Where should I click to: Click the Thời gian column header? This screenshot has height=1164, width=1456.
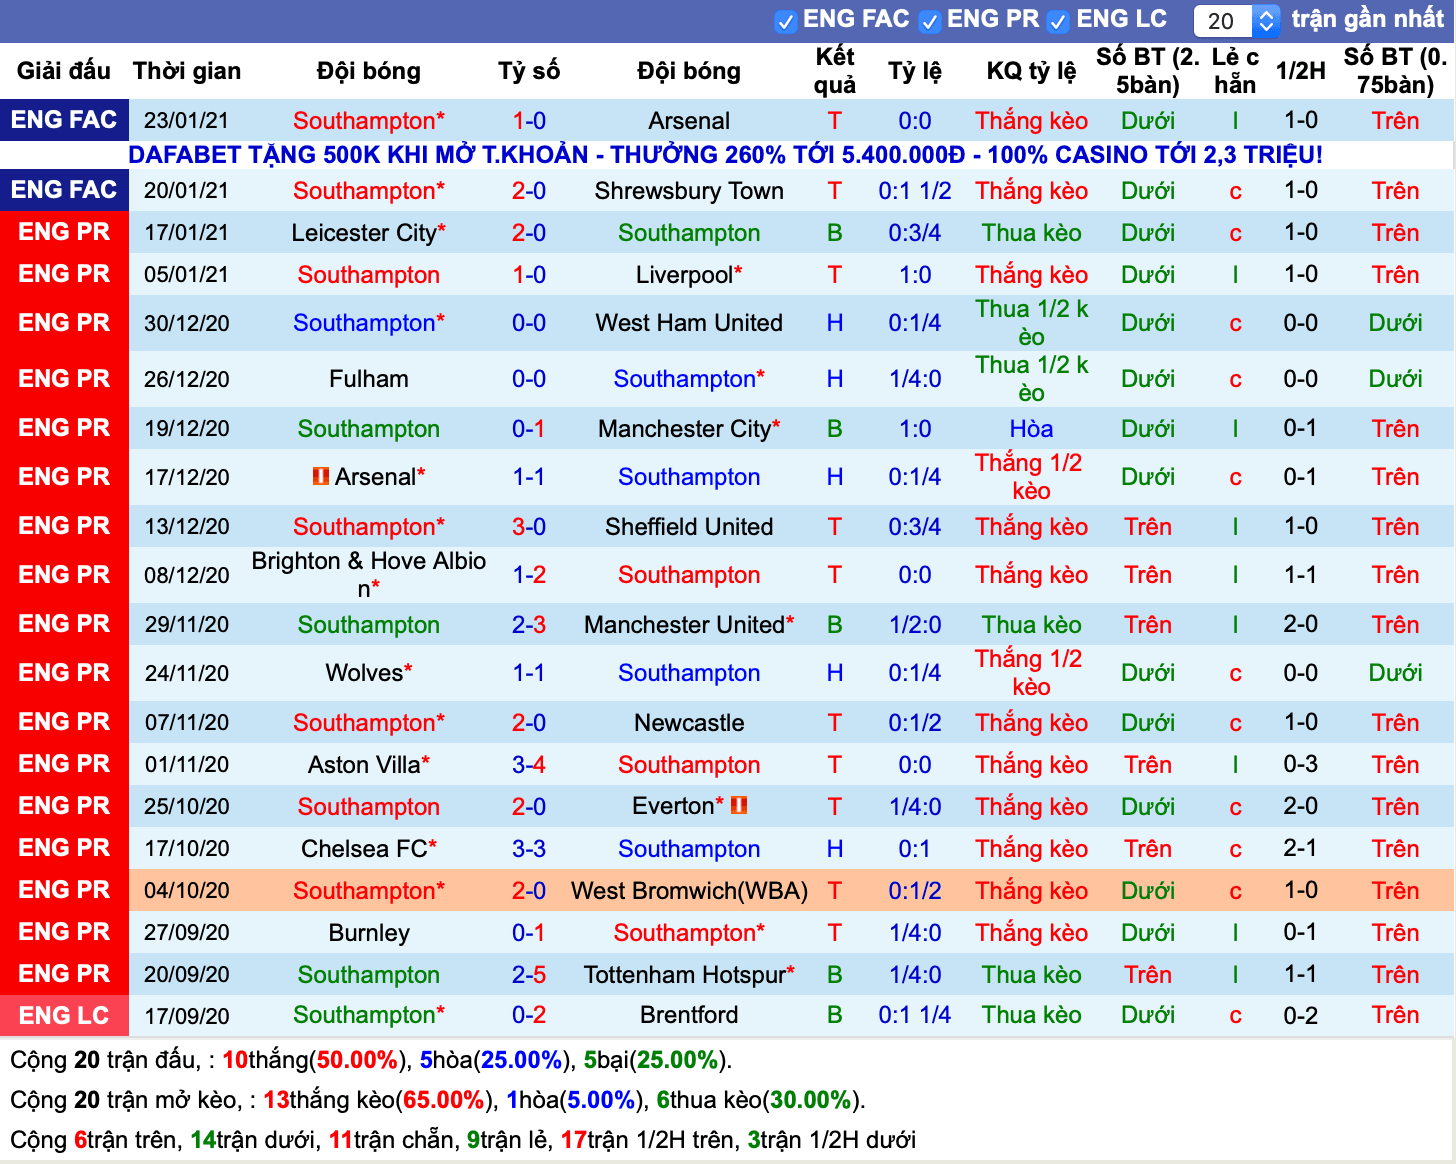click(187, 71)
